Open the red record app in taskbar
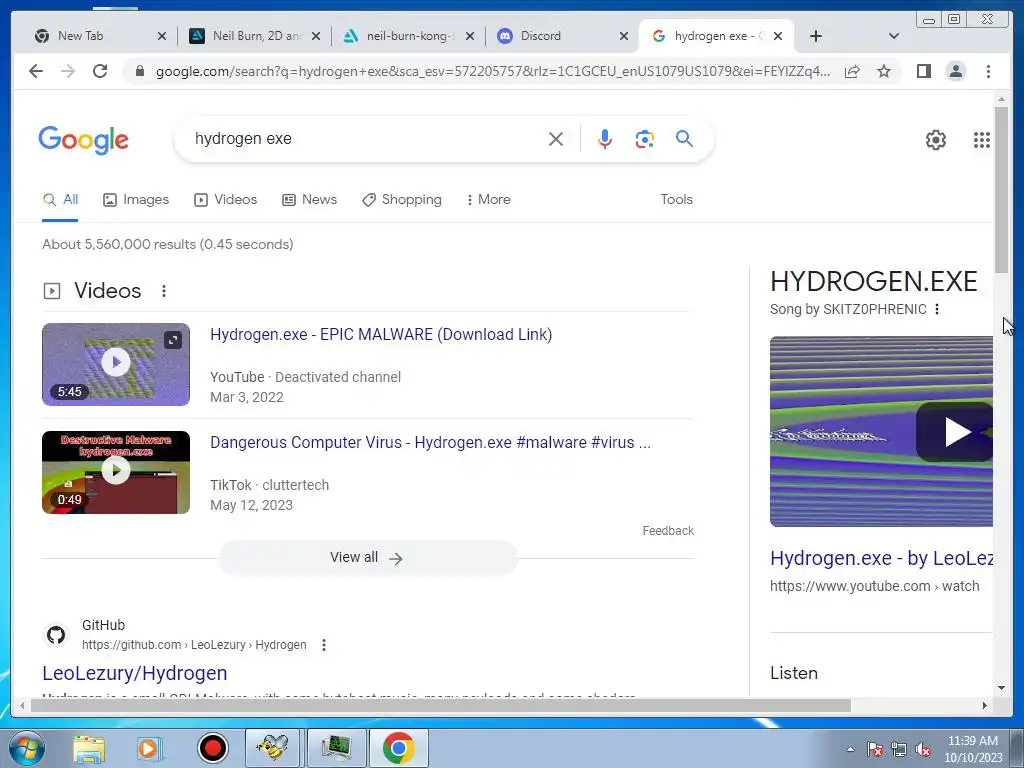The height and width of the screenshot is (768, 1024). [212, 748]
